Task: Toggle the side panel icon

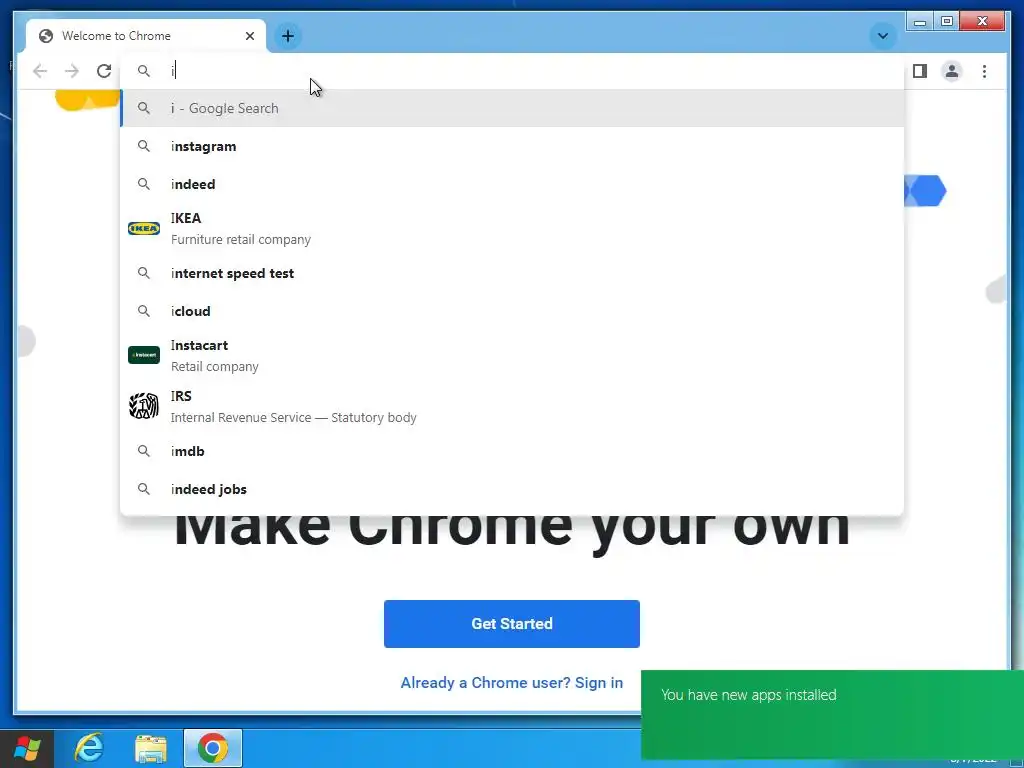Action: pyautogui.click(x=920, y=71)
